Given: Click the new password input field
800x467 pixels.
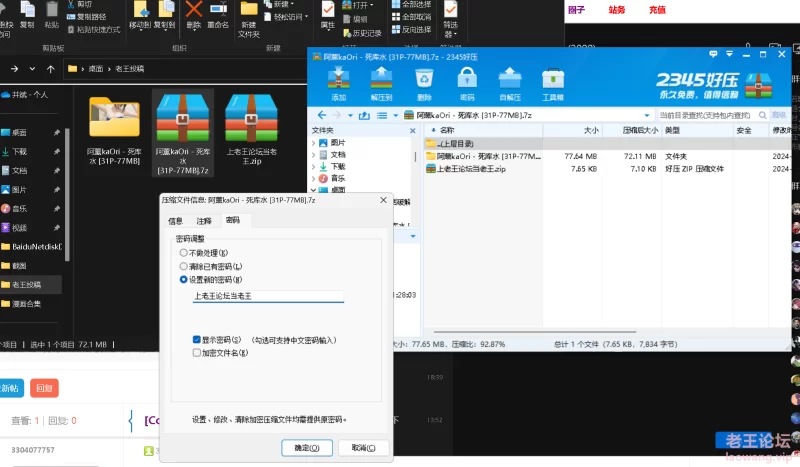Looking at the screenshot, I should pos(268,296).
